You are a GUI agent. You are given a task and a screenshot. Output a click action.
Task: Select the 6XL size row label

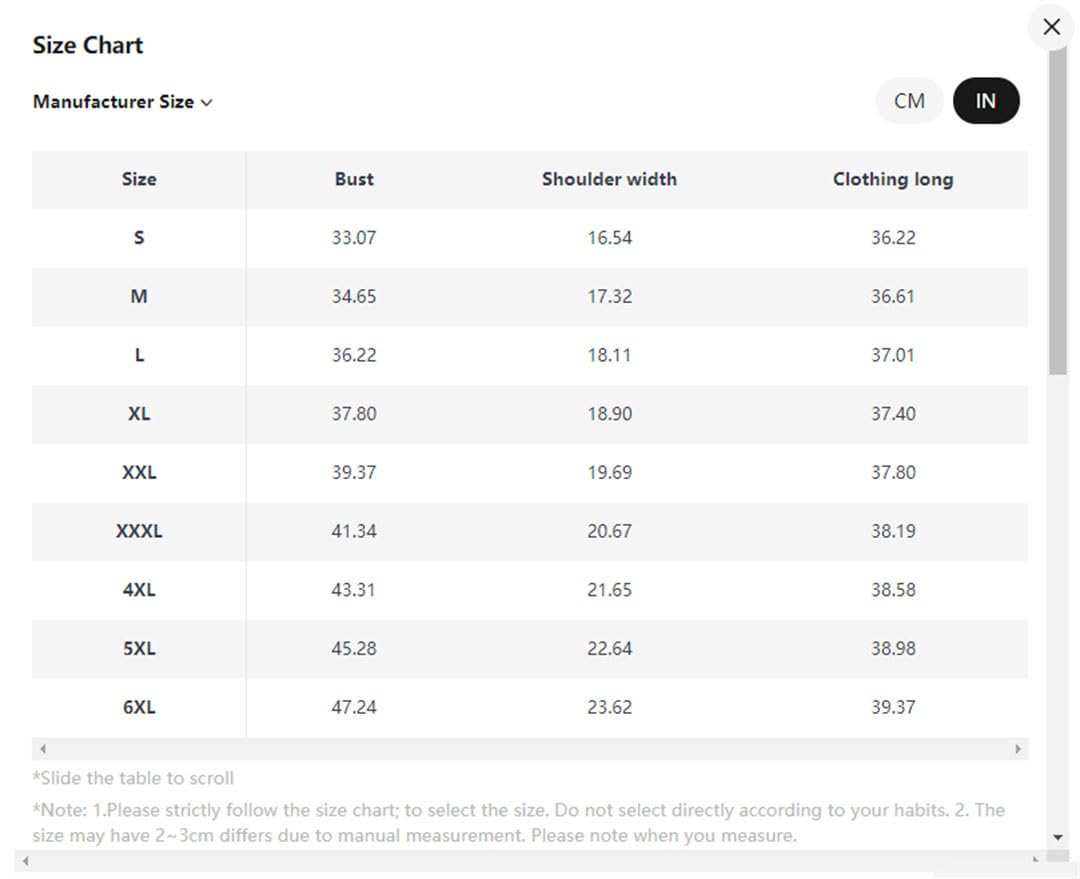click(139, 707)
